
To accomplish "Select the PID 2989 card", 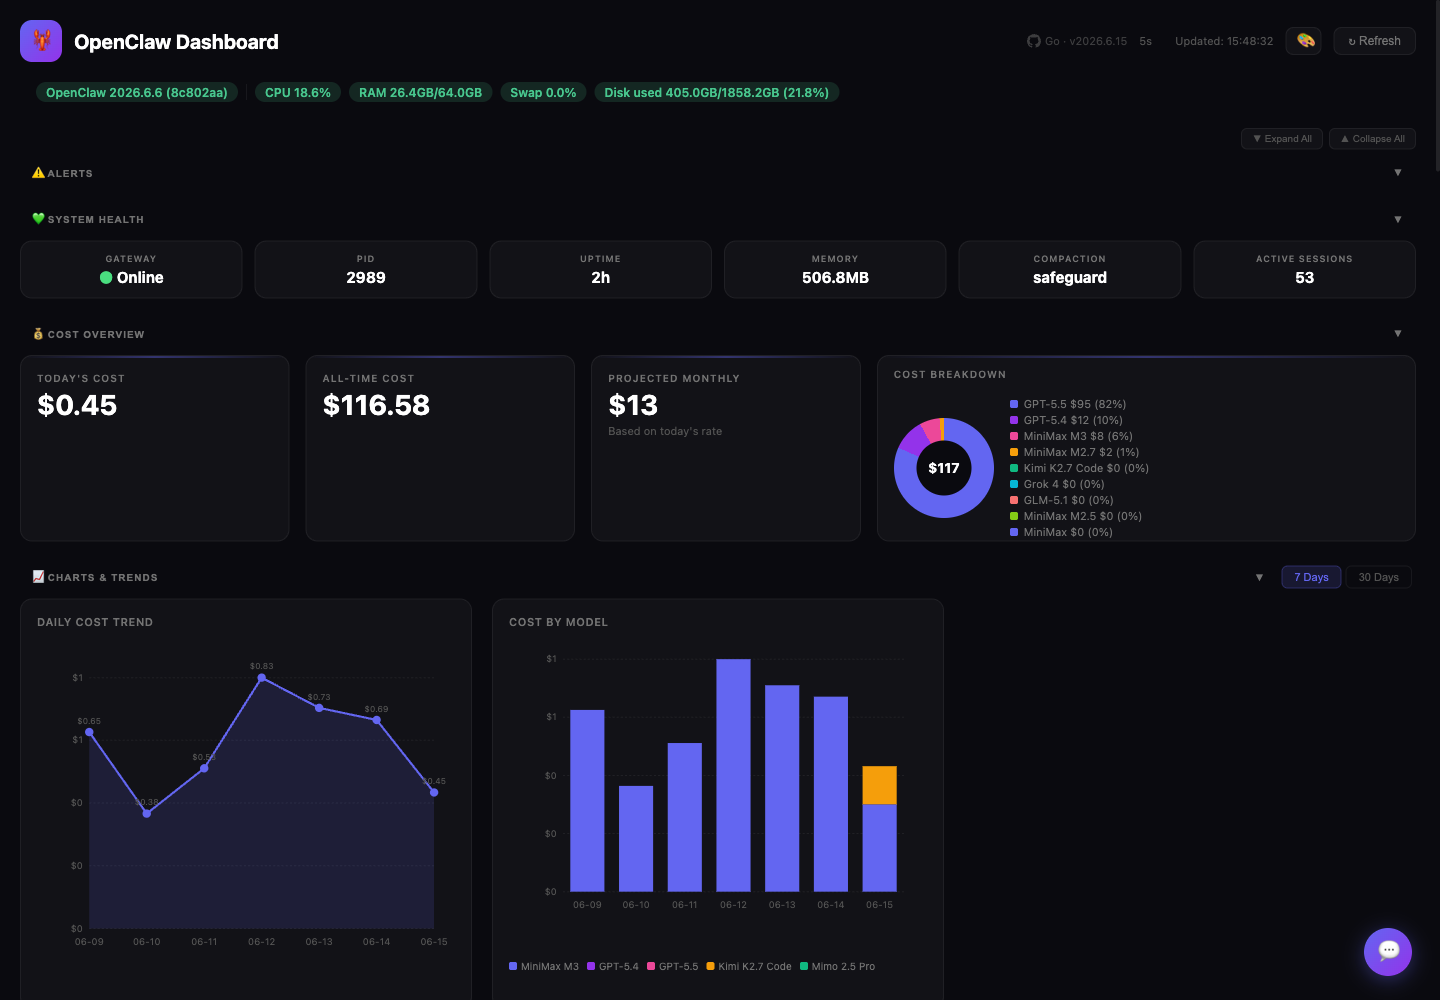I will pos(366,269).
